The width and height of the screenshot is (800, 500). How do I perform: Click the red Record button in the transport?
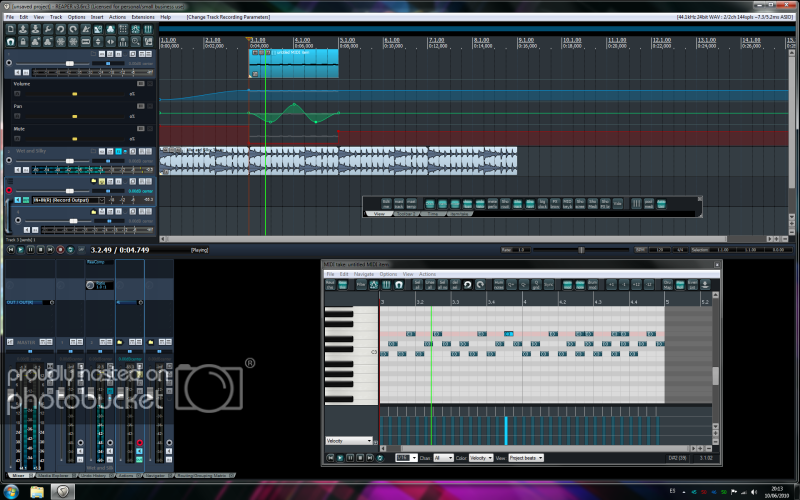[60, 249]
